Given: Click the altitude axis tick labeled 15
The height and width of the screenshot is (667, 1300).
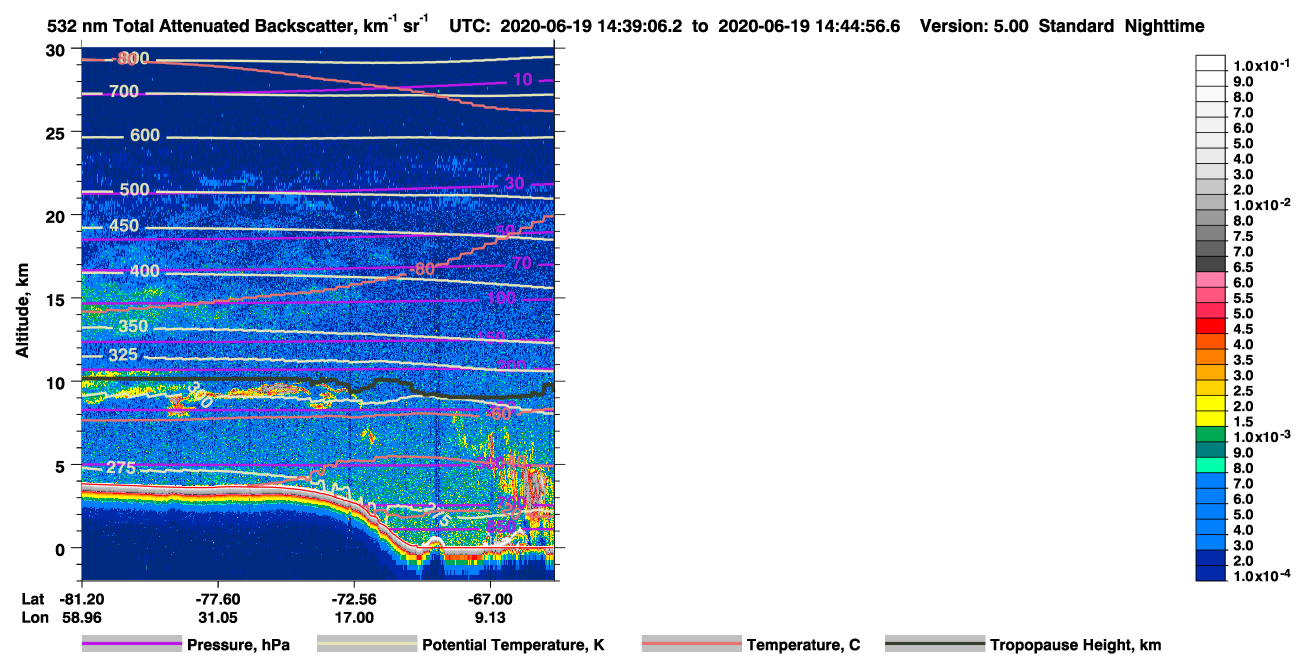Looking at the screenshot, I should pos(56,299).
